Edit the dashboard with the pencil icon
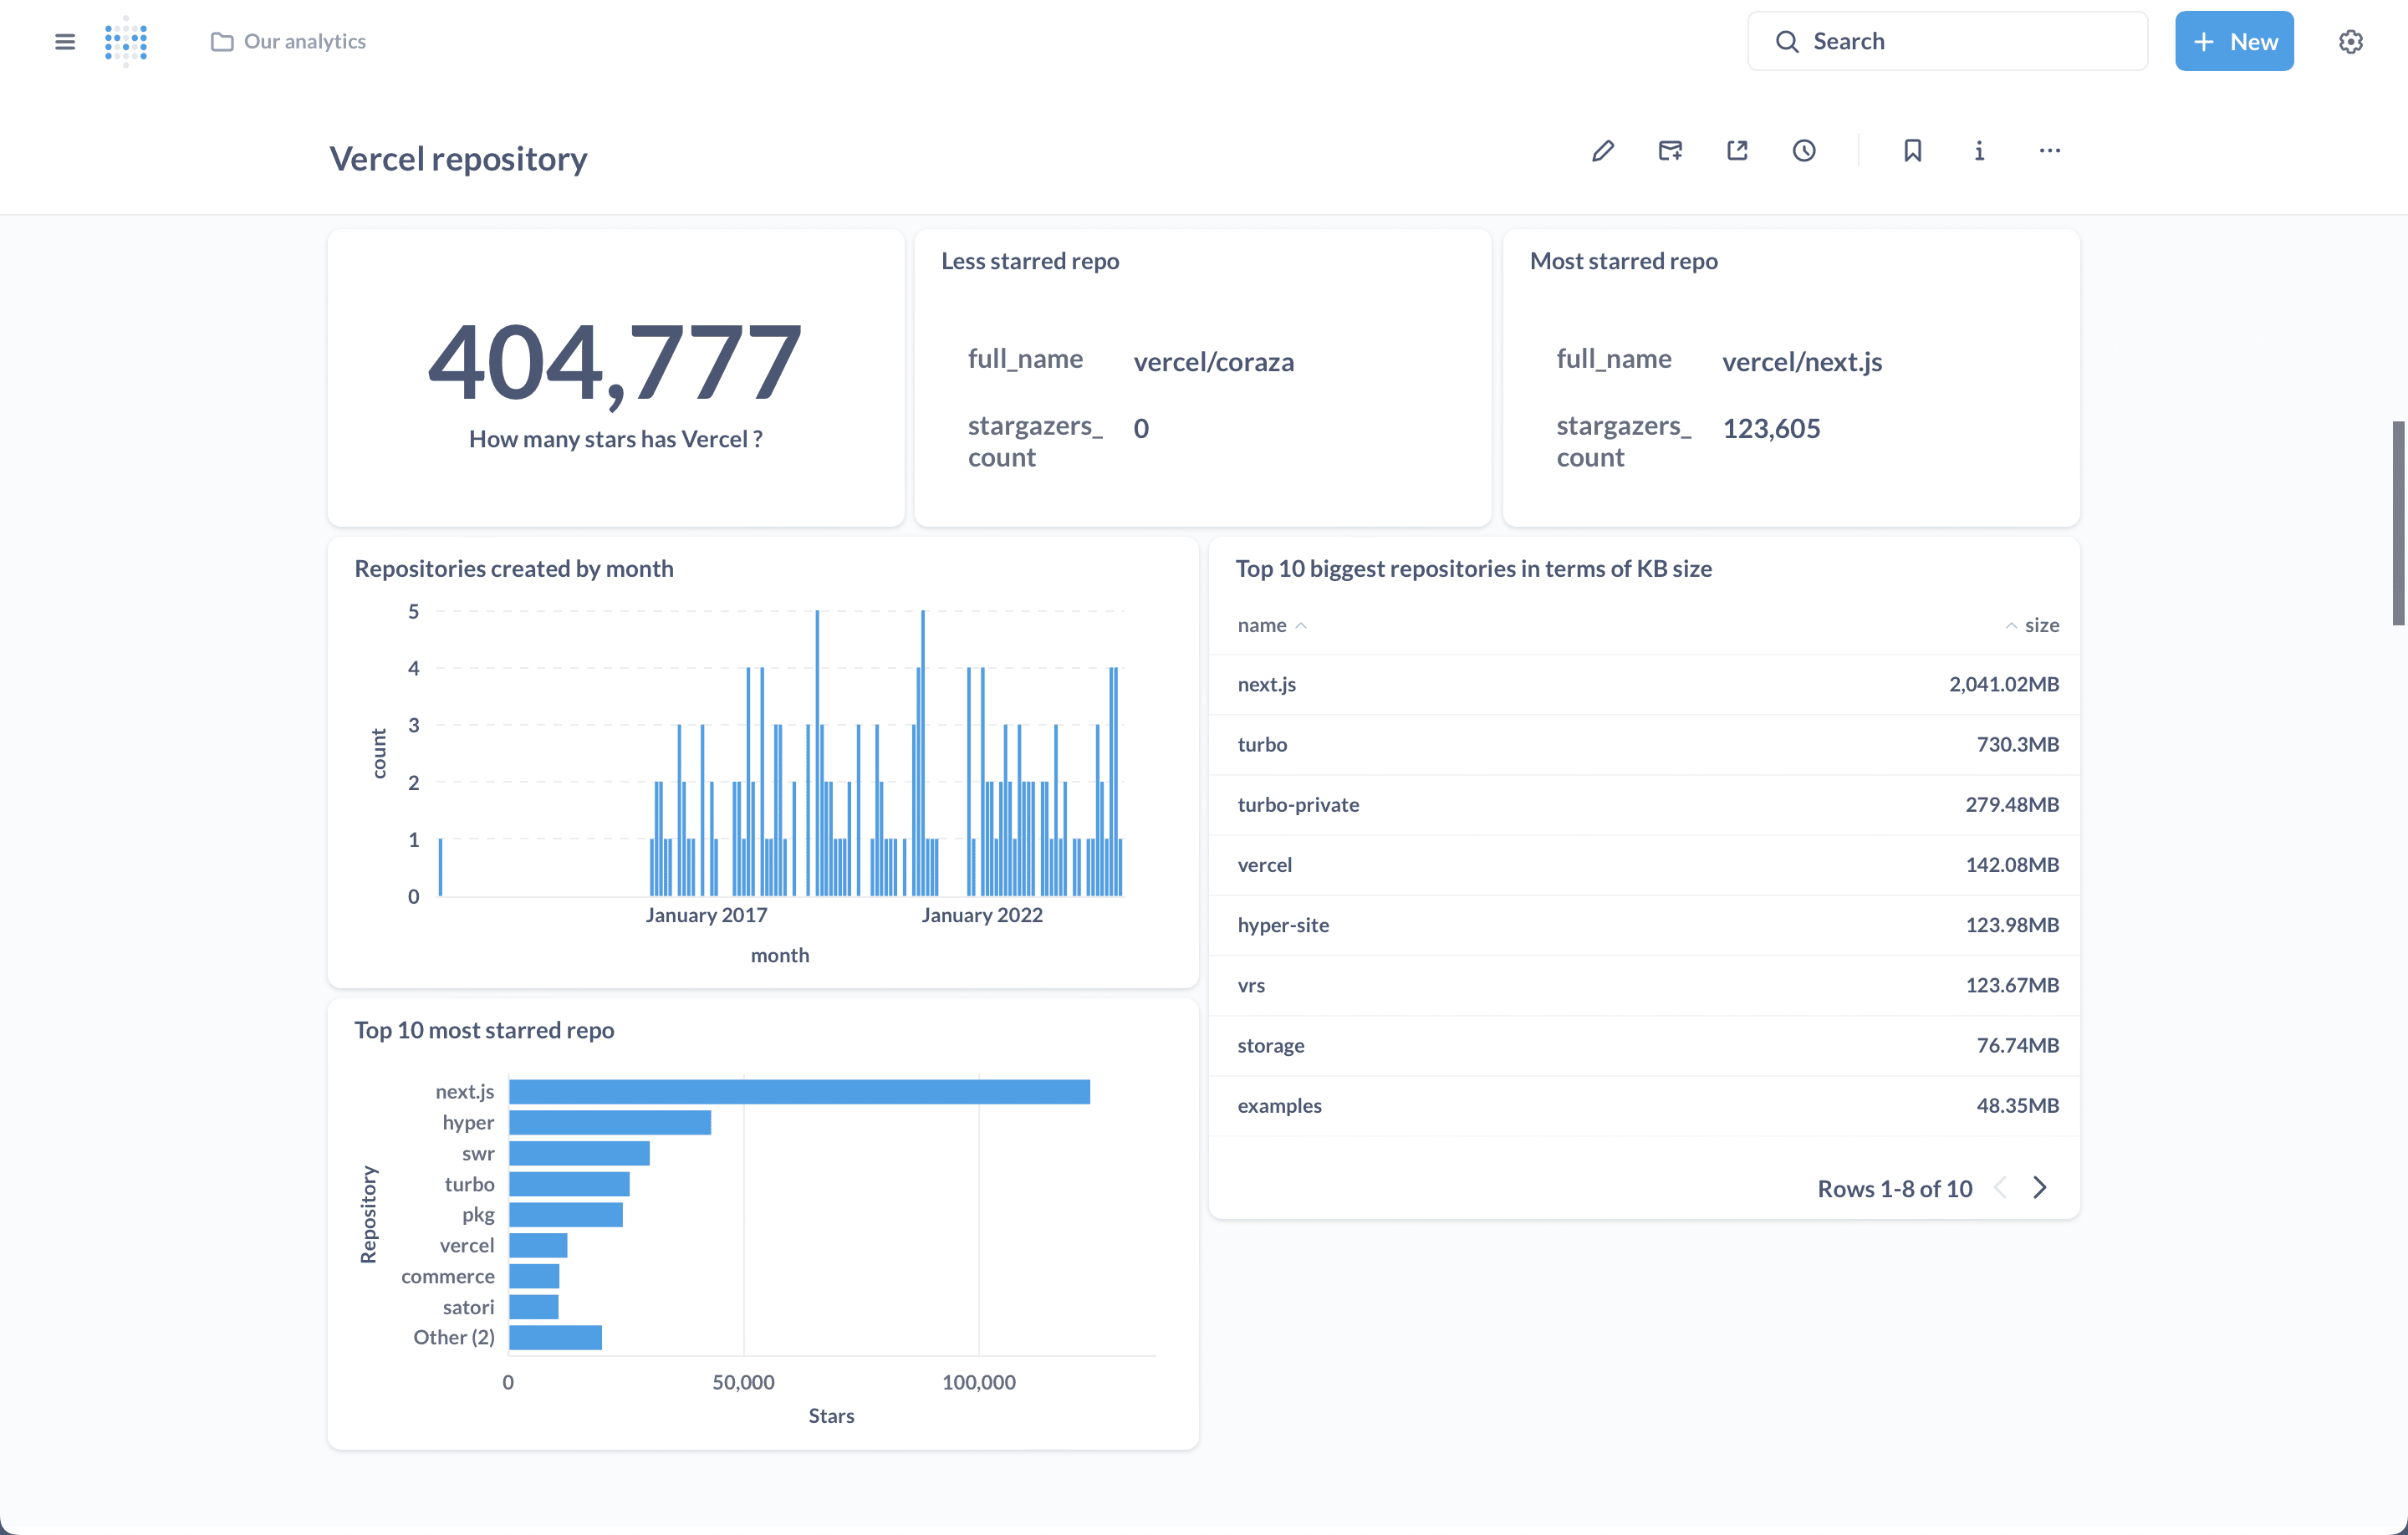This screenshot has width=2408, height=1535. (x=1603, y=150)
